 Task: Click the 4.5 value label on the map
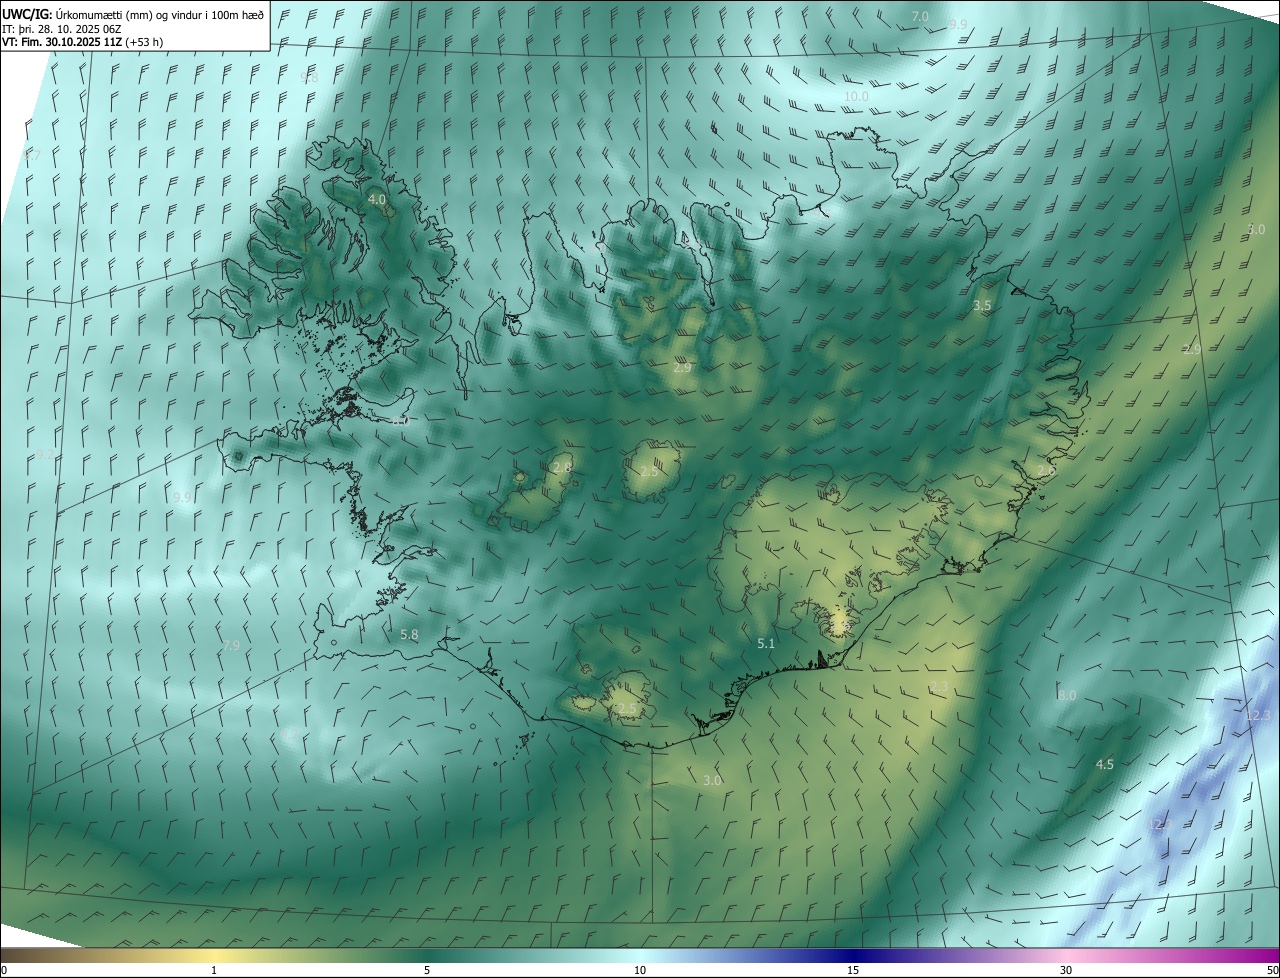click(x=1105, y=765)
